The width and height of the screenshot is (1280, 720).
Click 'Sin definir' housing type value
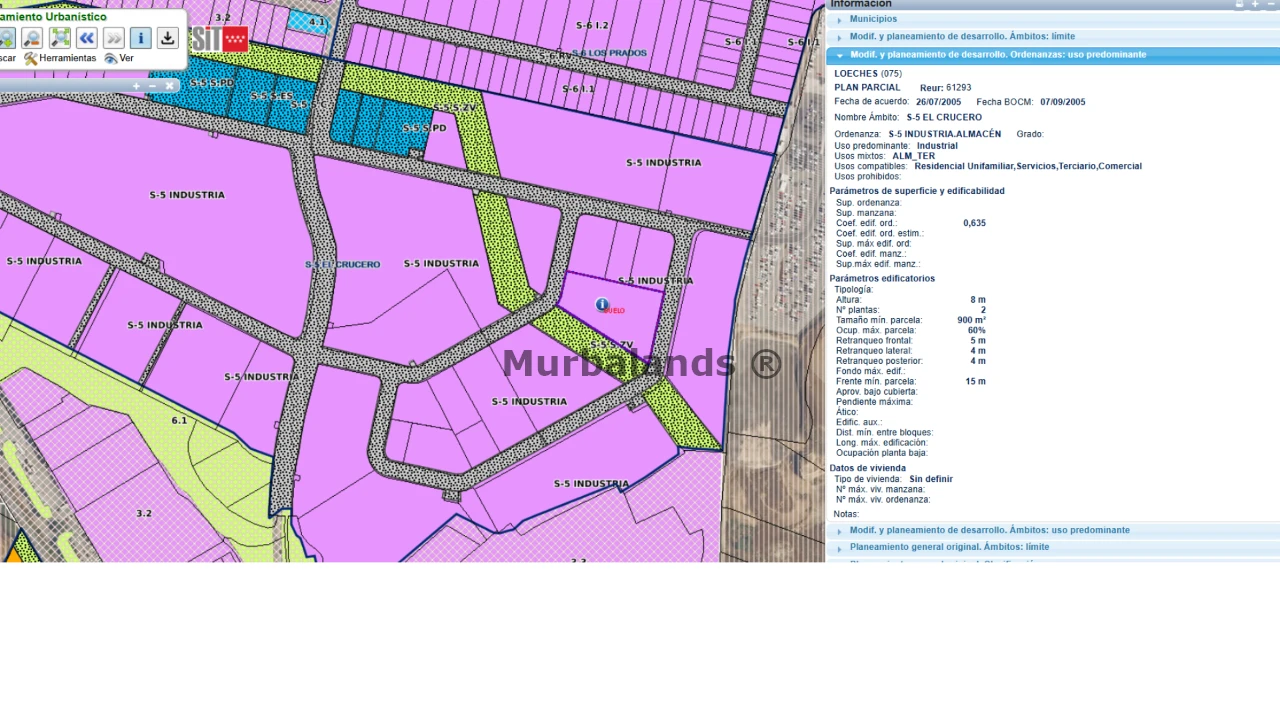coord(931,479)
